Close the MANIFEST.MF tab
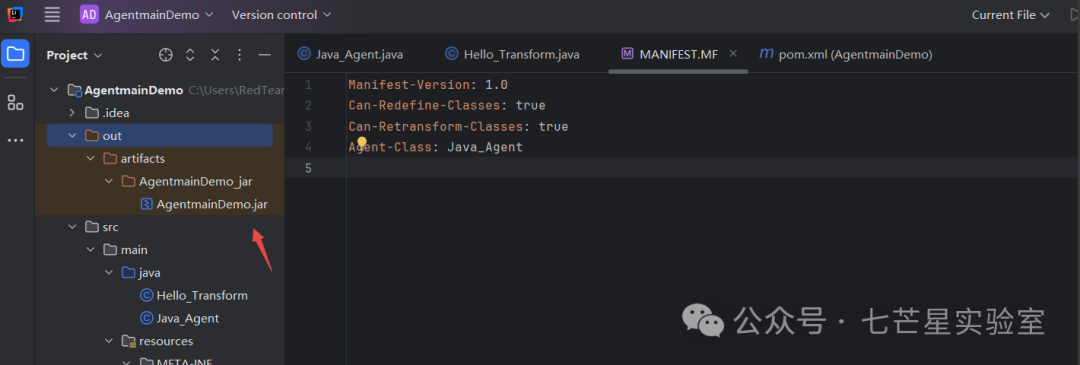Viewport: 1080px width, 365px height. pos(733,53)
